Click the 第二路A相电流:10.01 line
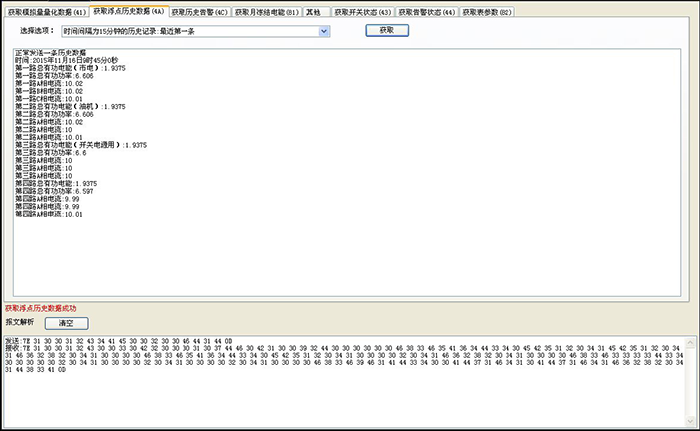 [x=49, y=137]
